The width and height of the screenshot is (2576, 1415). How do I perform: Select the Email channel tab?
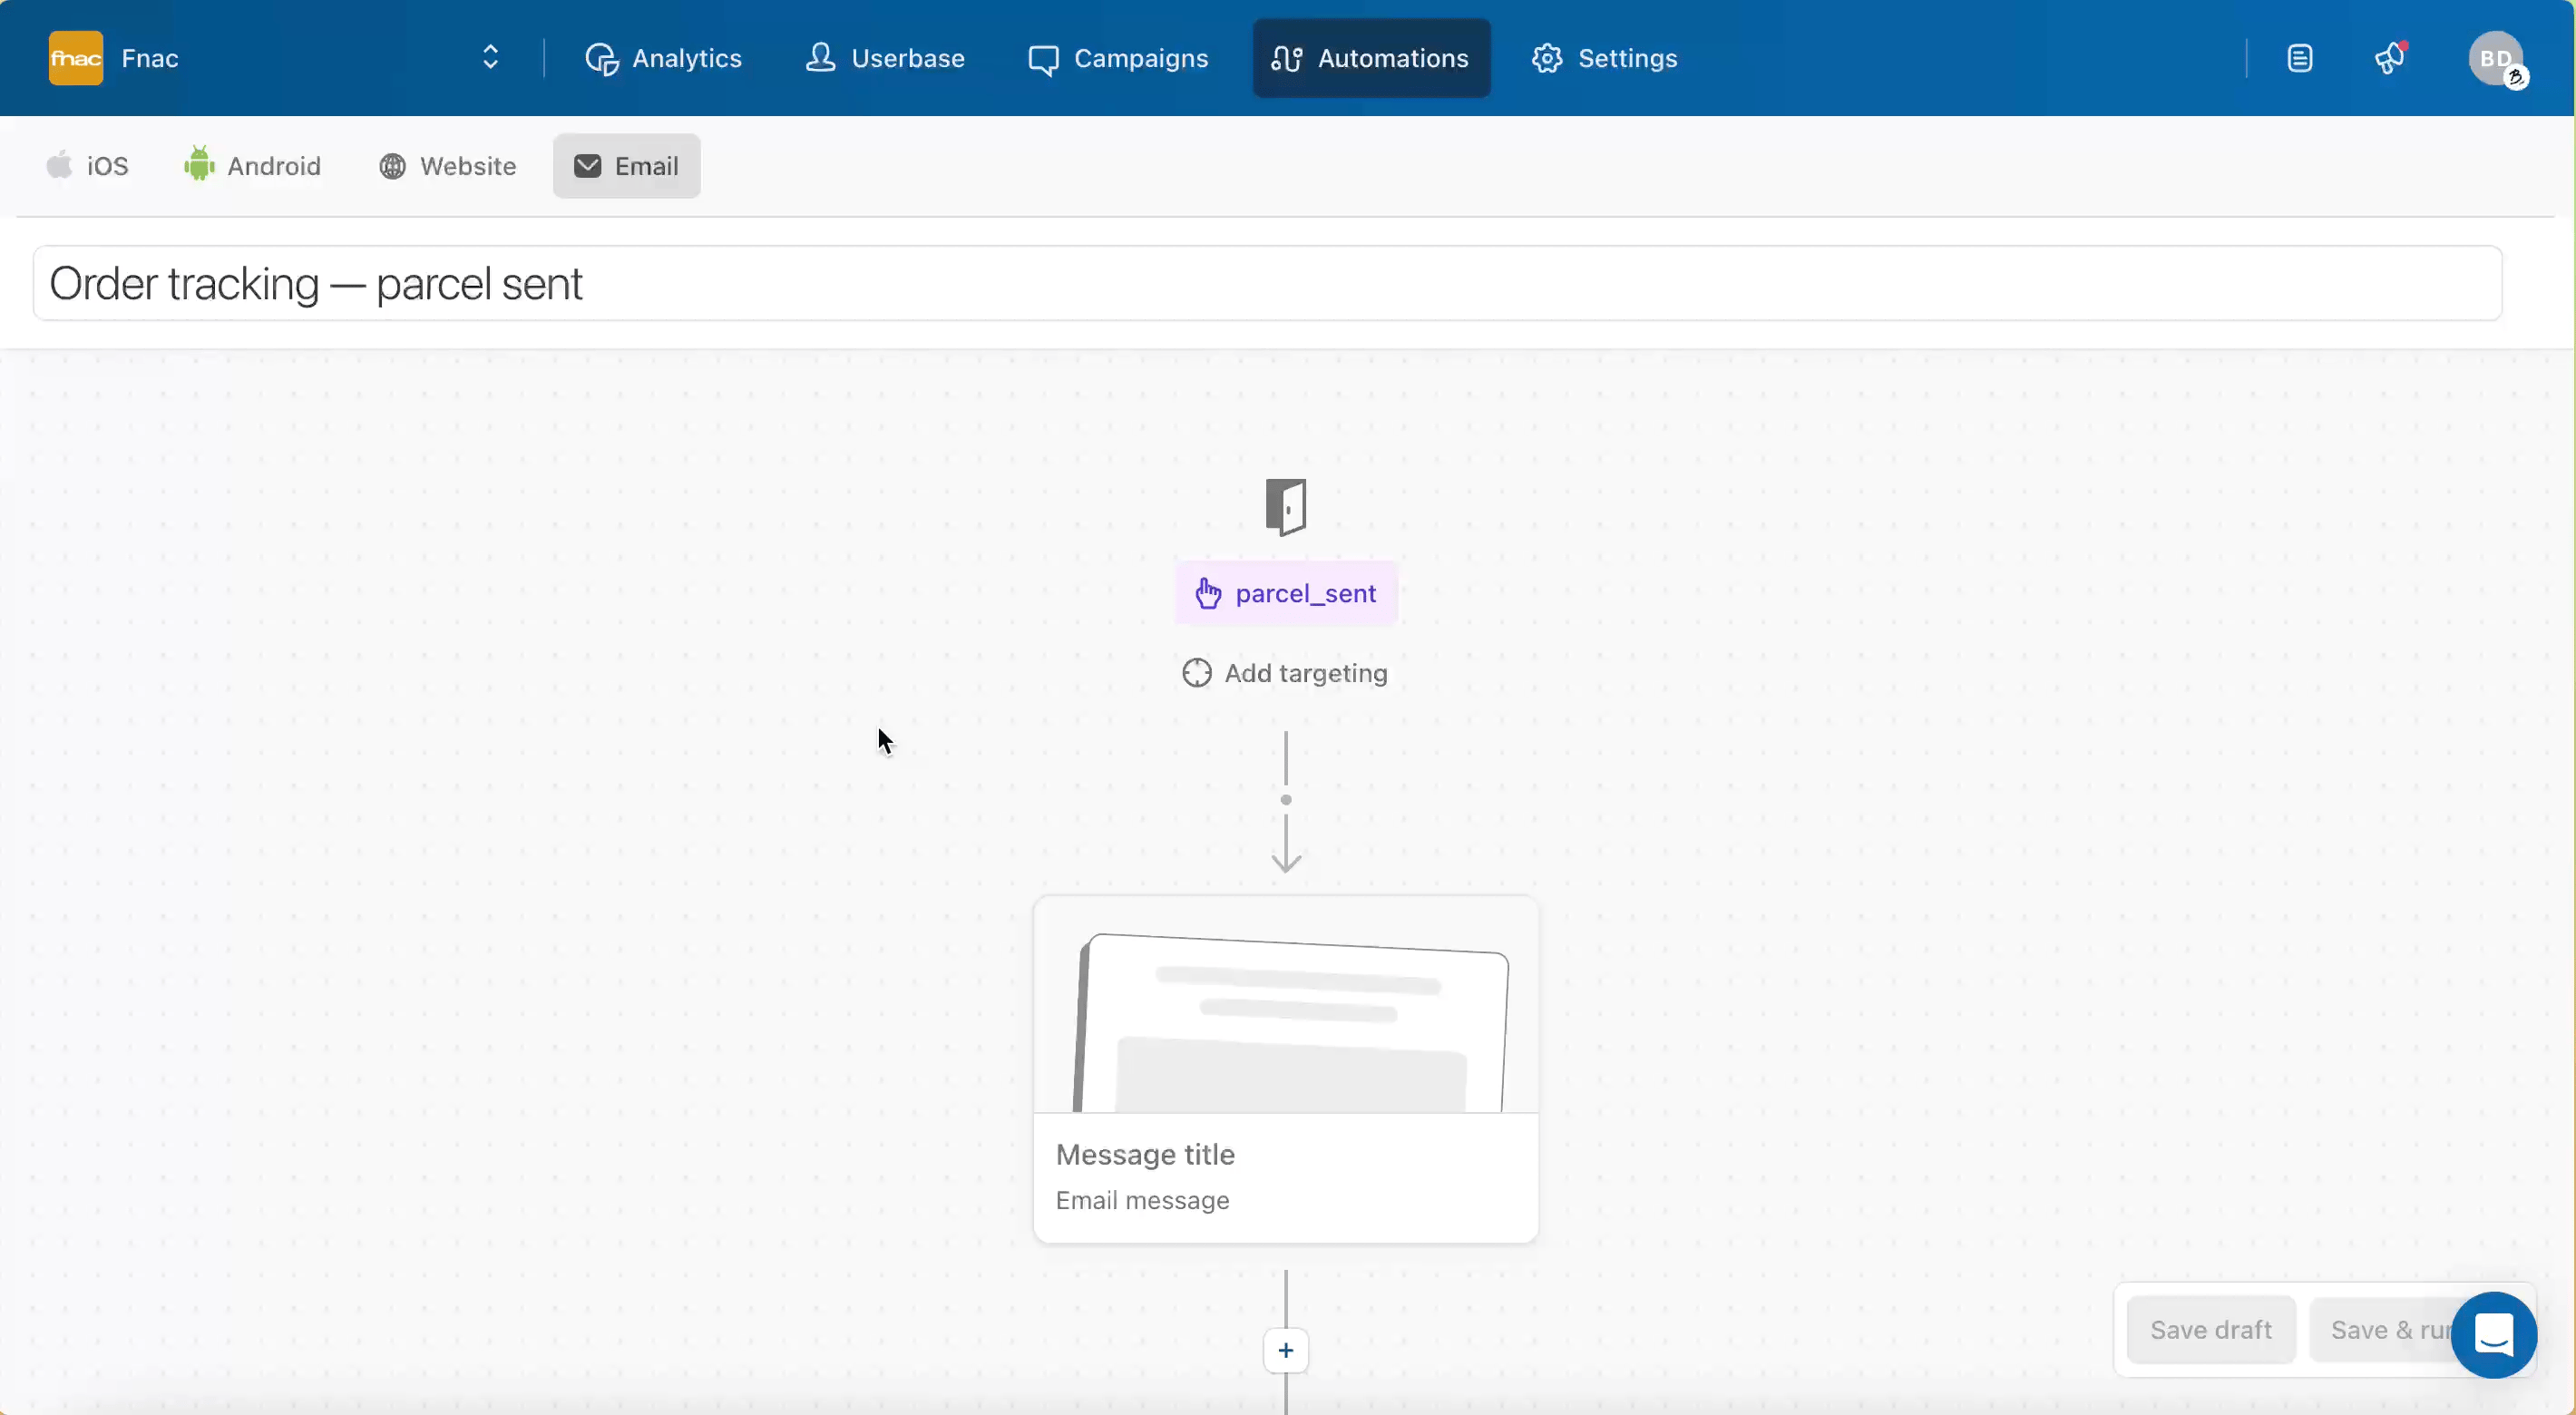click(x=626, y=166)
